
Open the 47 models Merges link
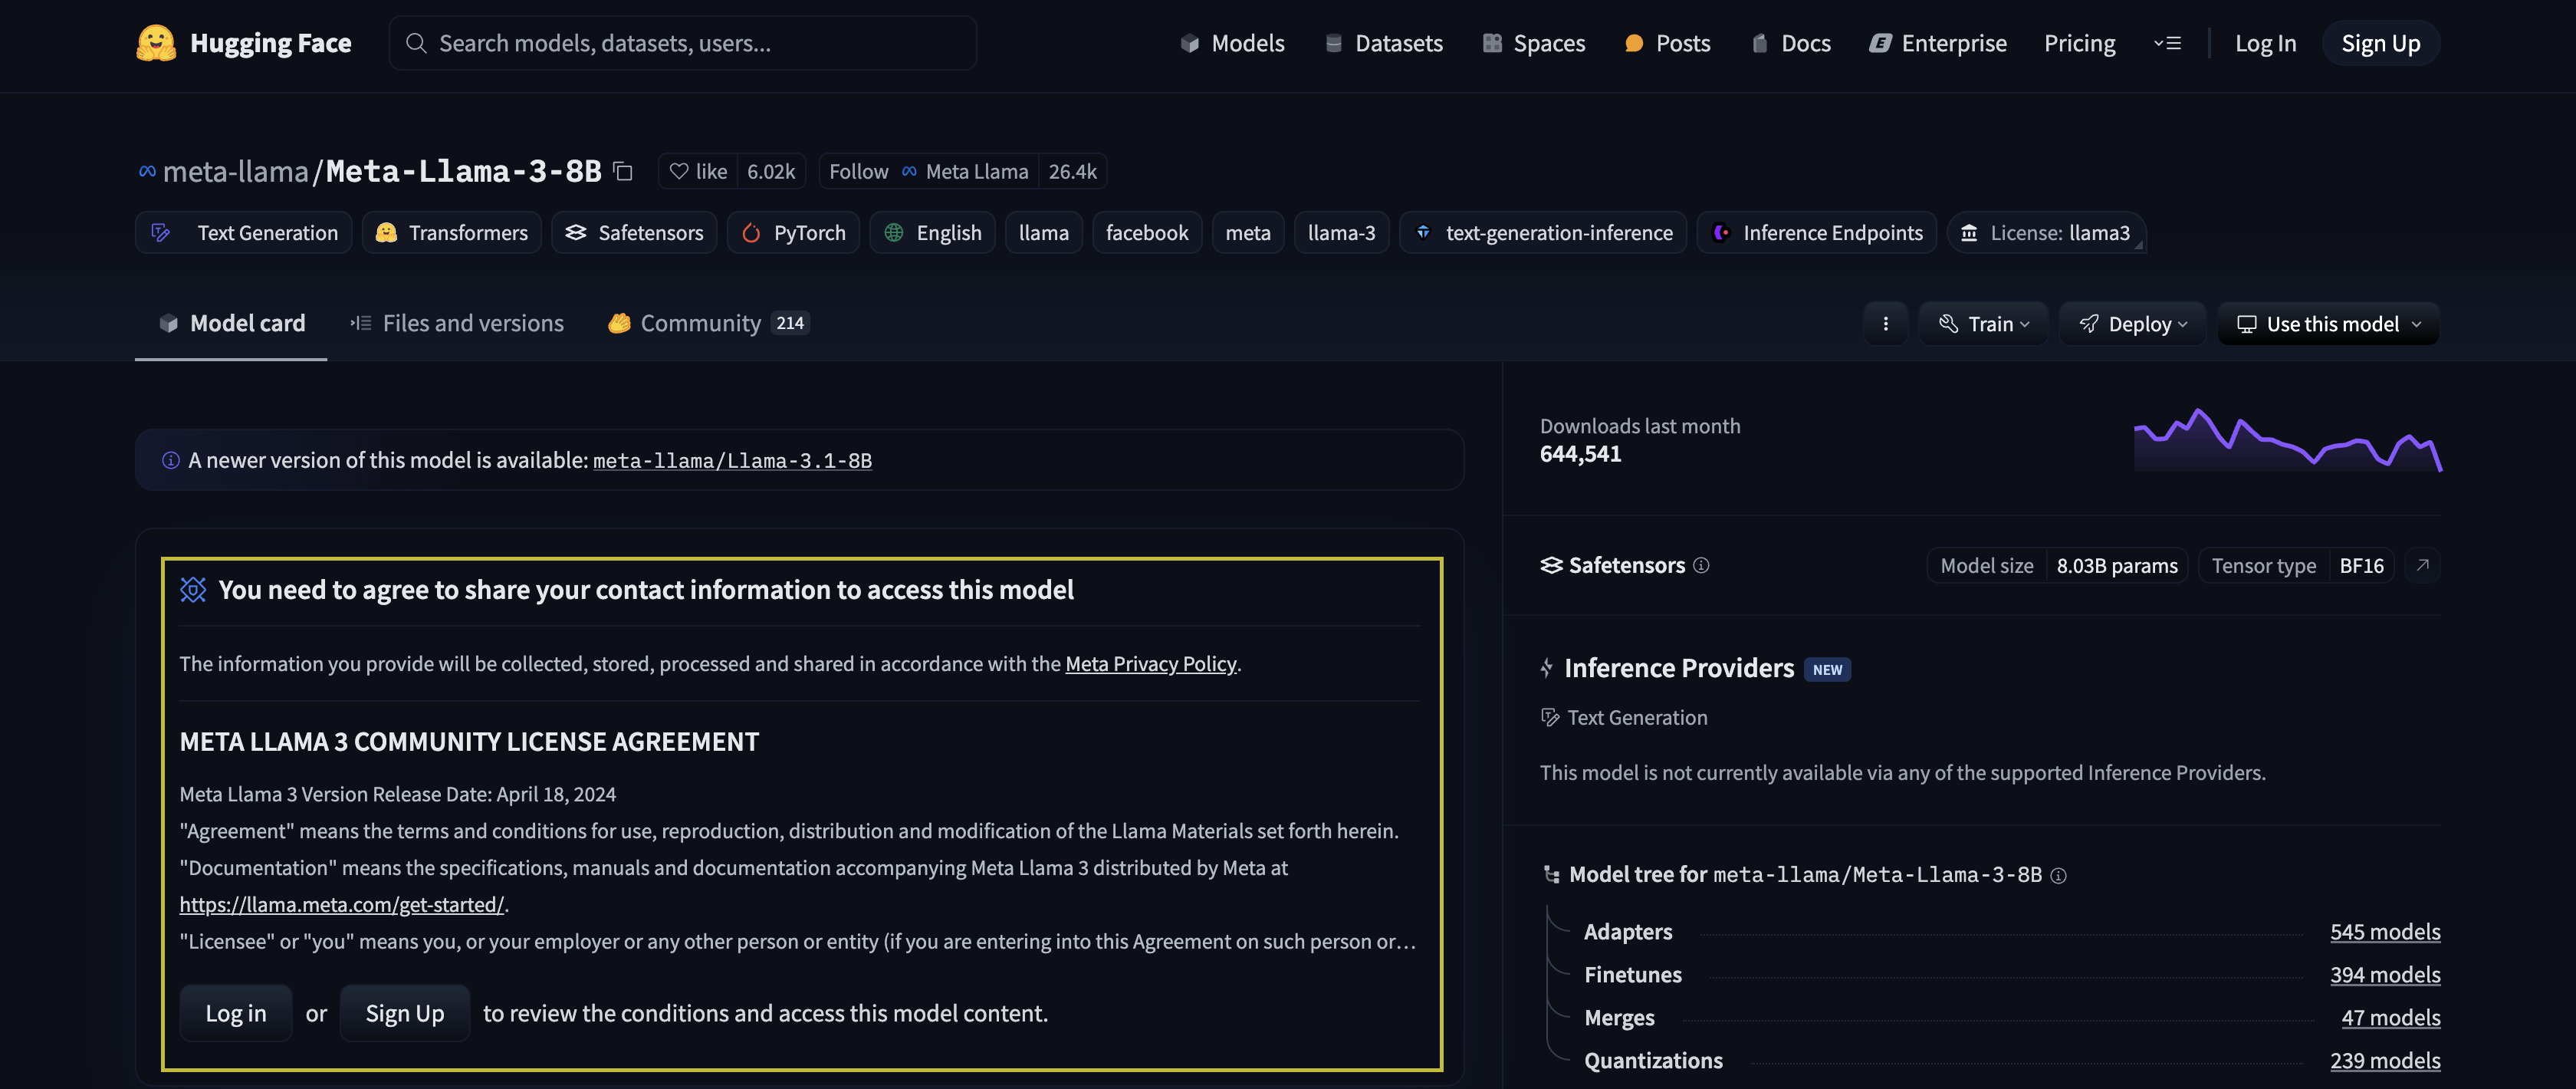2391,1017
